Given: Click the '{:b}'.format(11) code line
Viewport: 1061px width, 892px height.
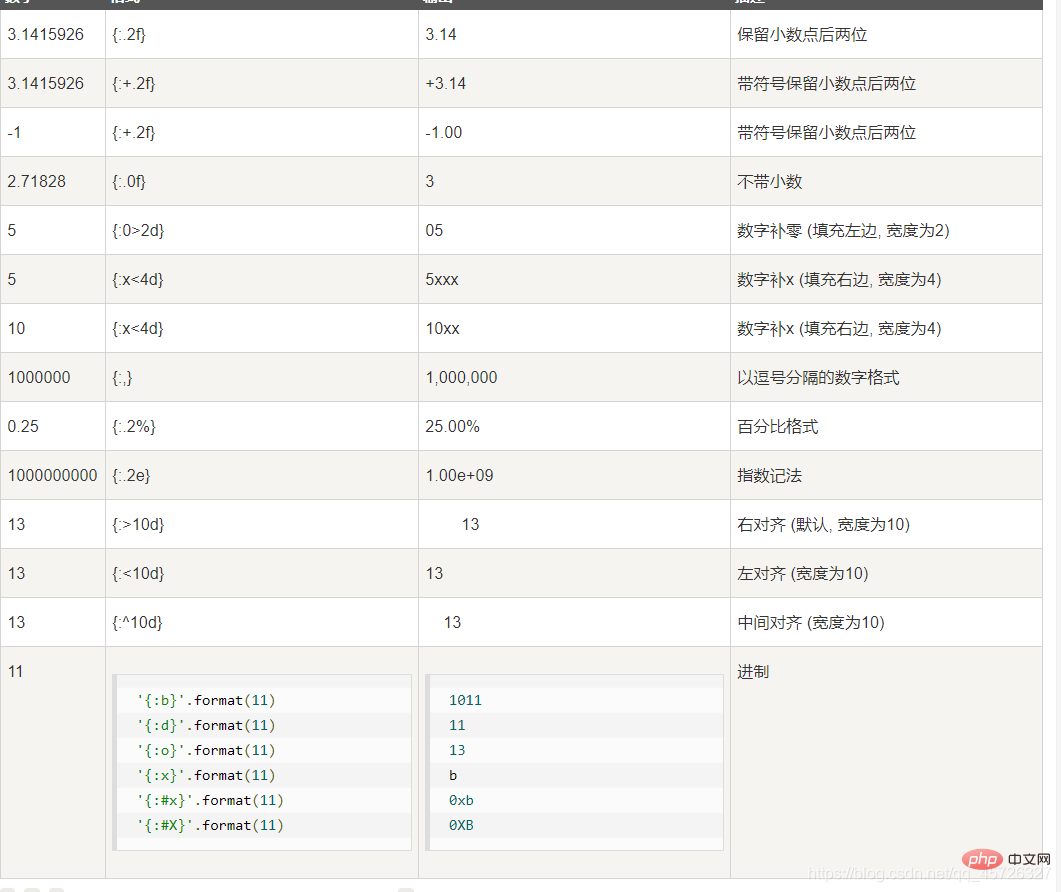Looking at the screenshot, I should tap(206, 700).
